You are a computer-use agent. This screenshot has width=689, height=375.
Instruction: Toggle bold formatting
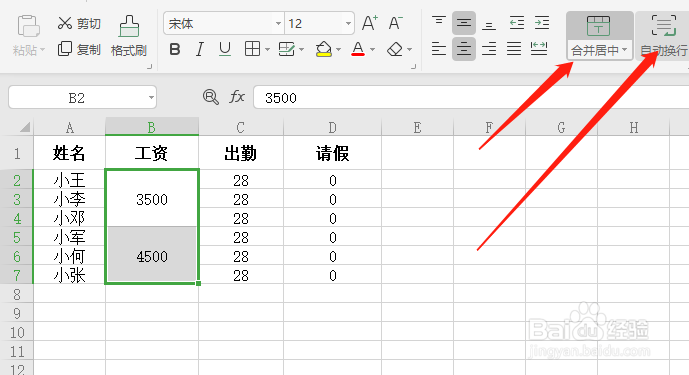(174, 49)
